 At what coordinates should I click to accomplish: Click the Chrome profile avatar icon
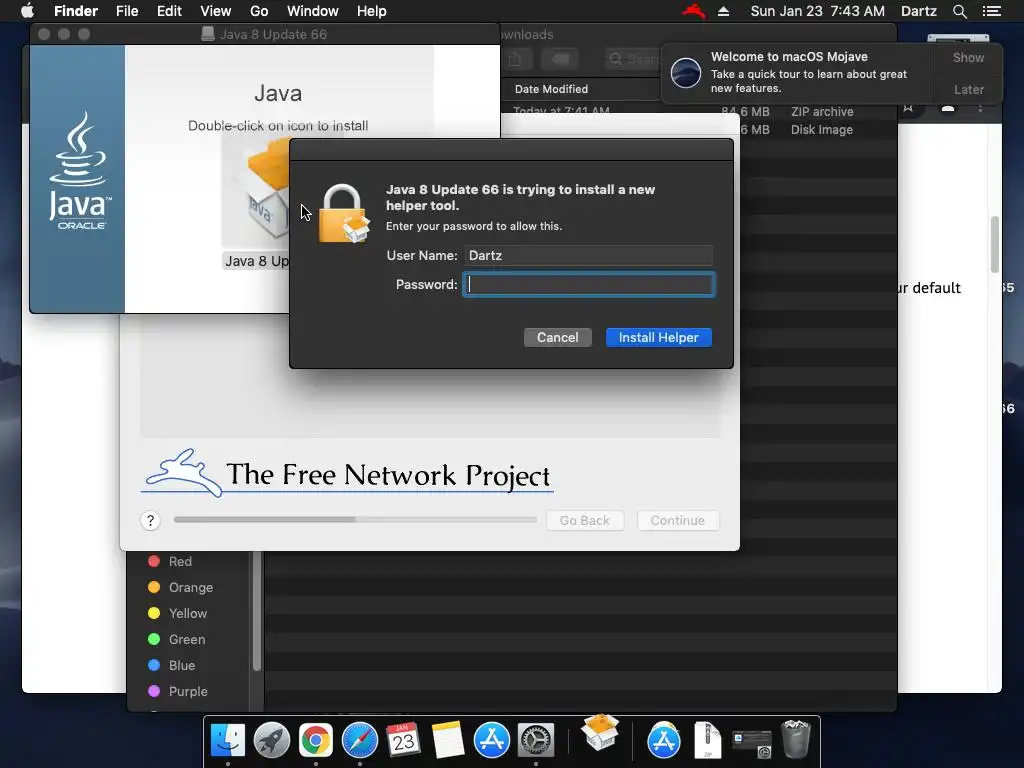[x=948, y=108]
